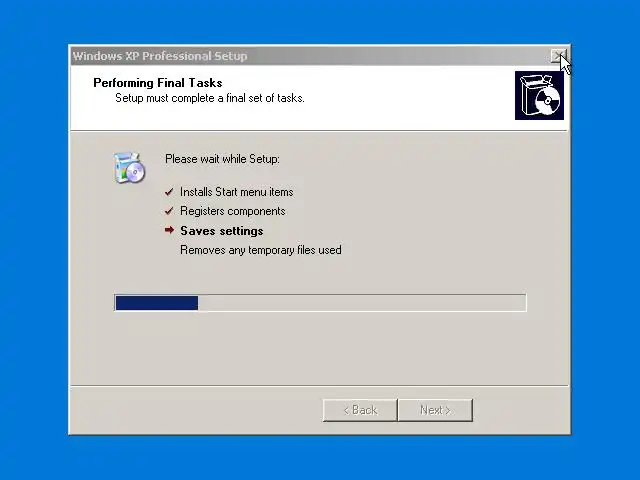Click the Performing Final Tasks heading

click(x=158, y=83)
